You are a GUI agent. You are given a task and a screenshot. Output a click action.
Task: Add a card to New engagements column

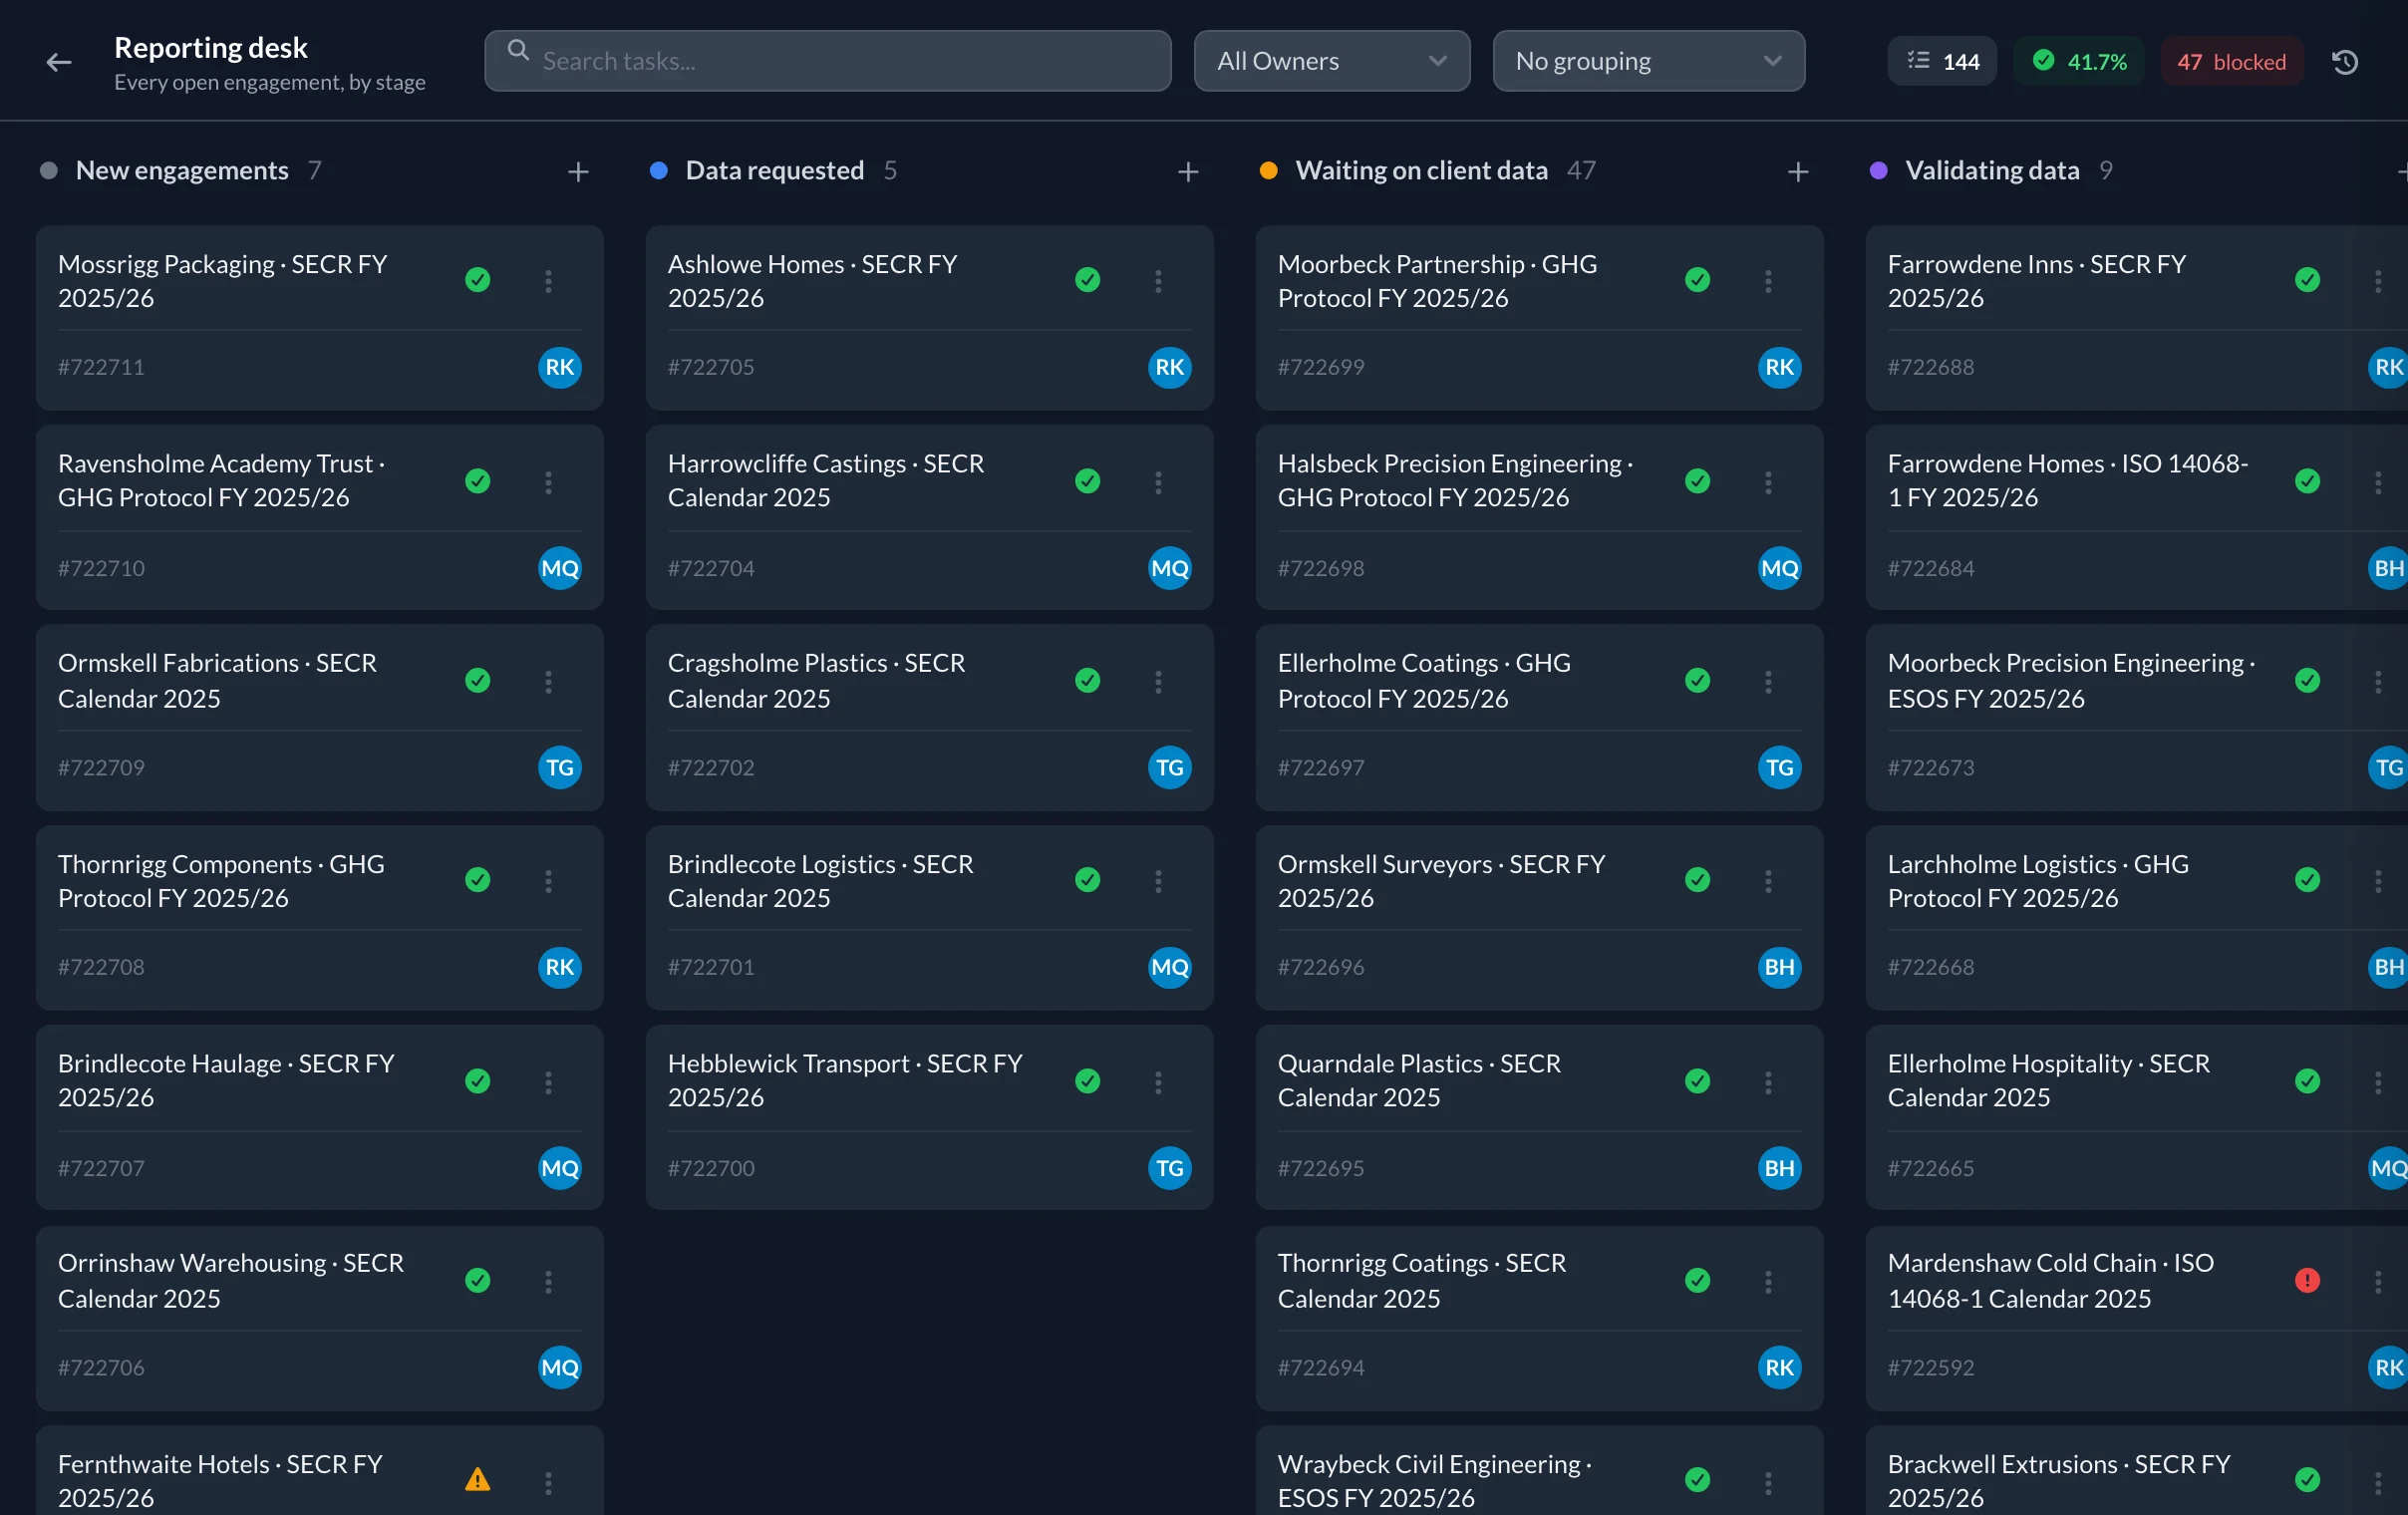[x=578, y=172]
